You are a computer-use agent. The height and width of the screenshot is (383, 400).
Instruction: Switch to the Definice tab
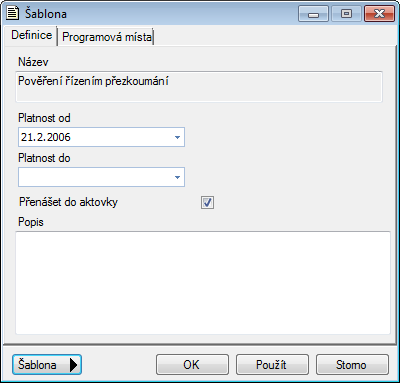31,35
